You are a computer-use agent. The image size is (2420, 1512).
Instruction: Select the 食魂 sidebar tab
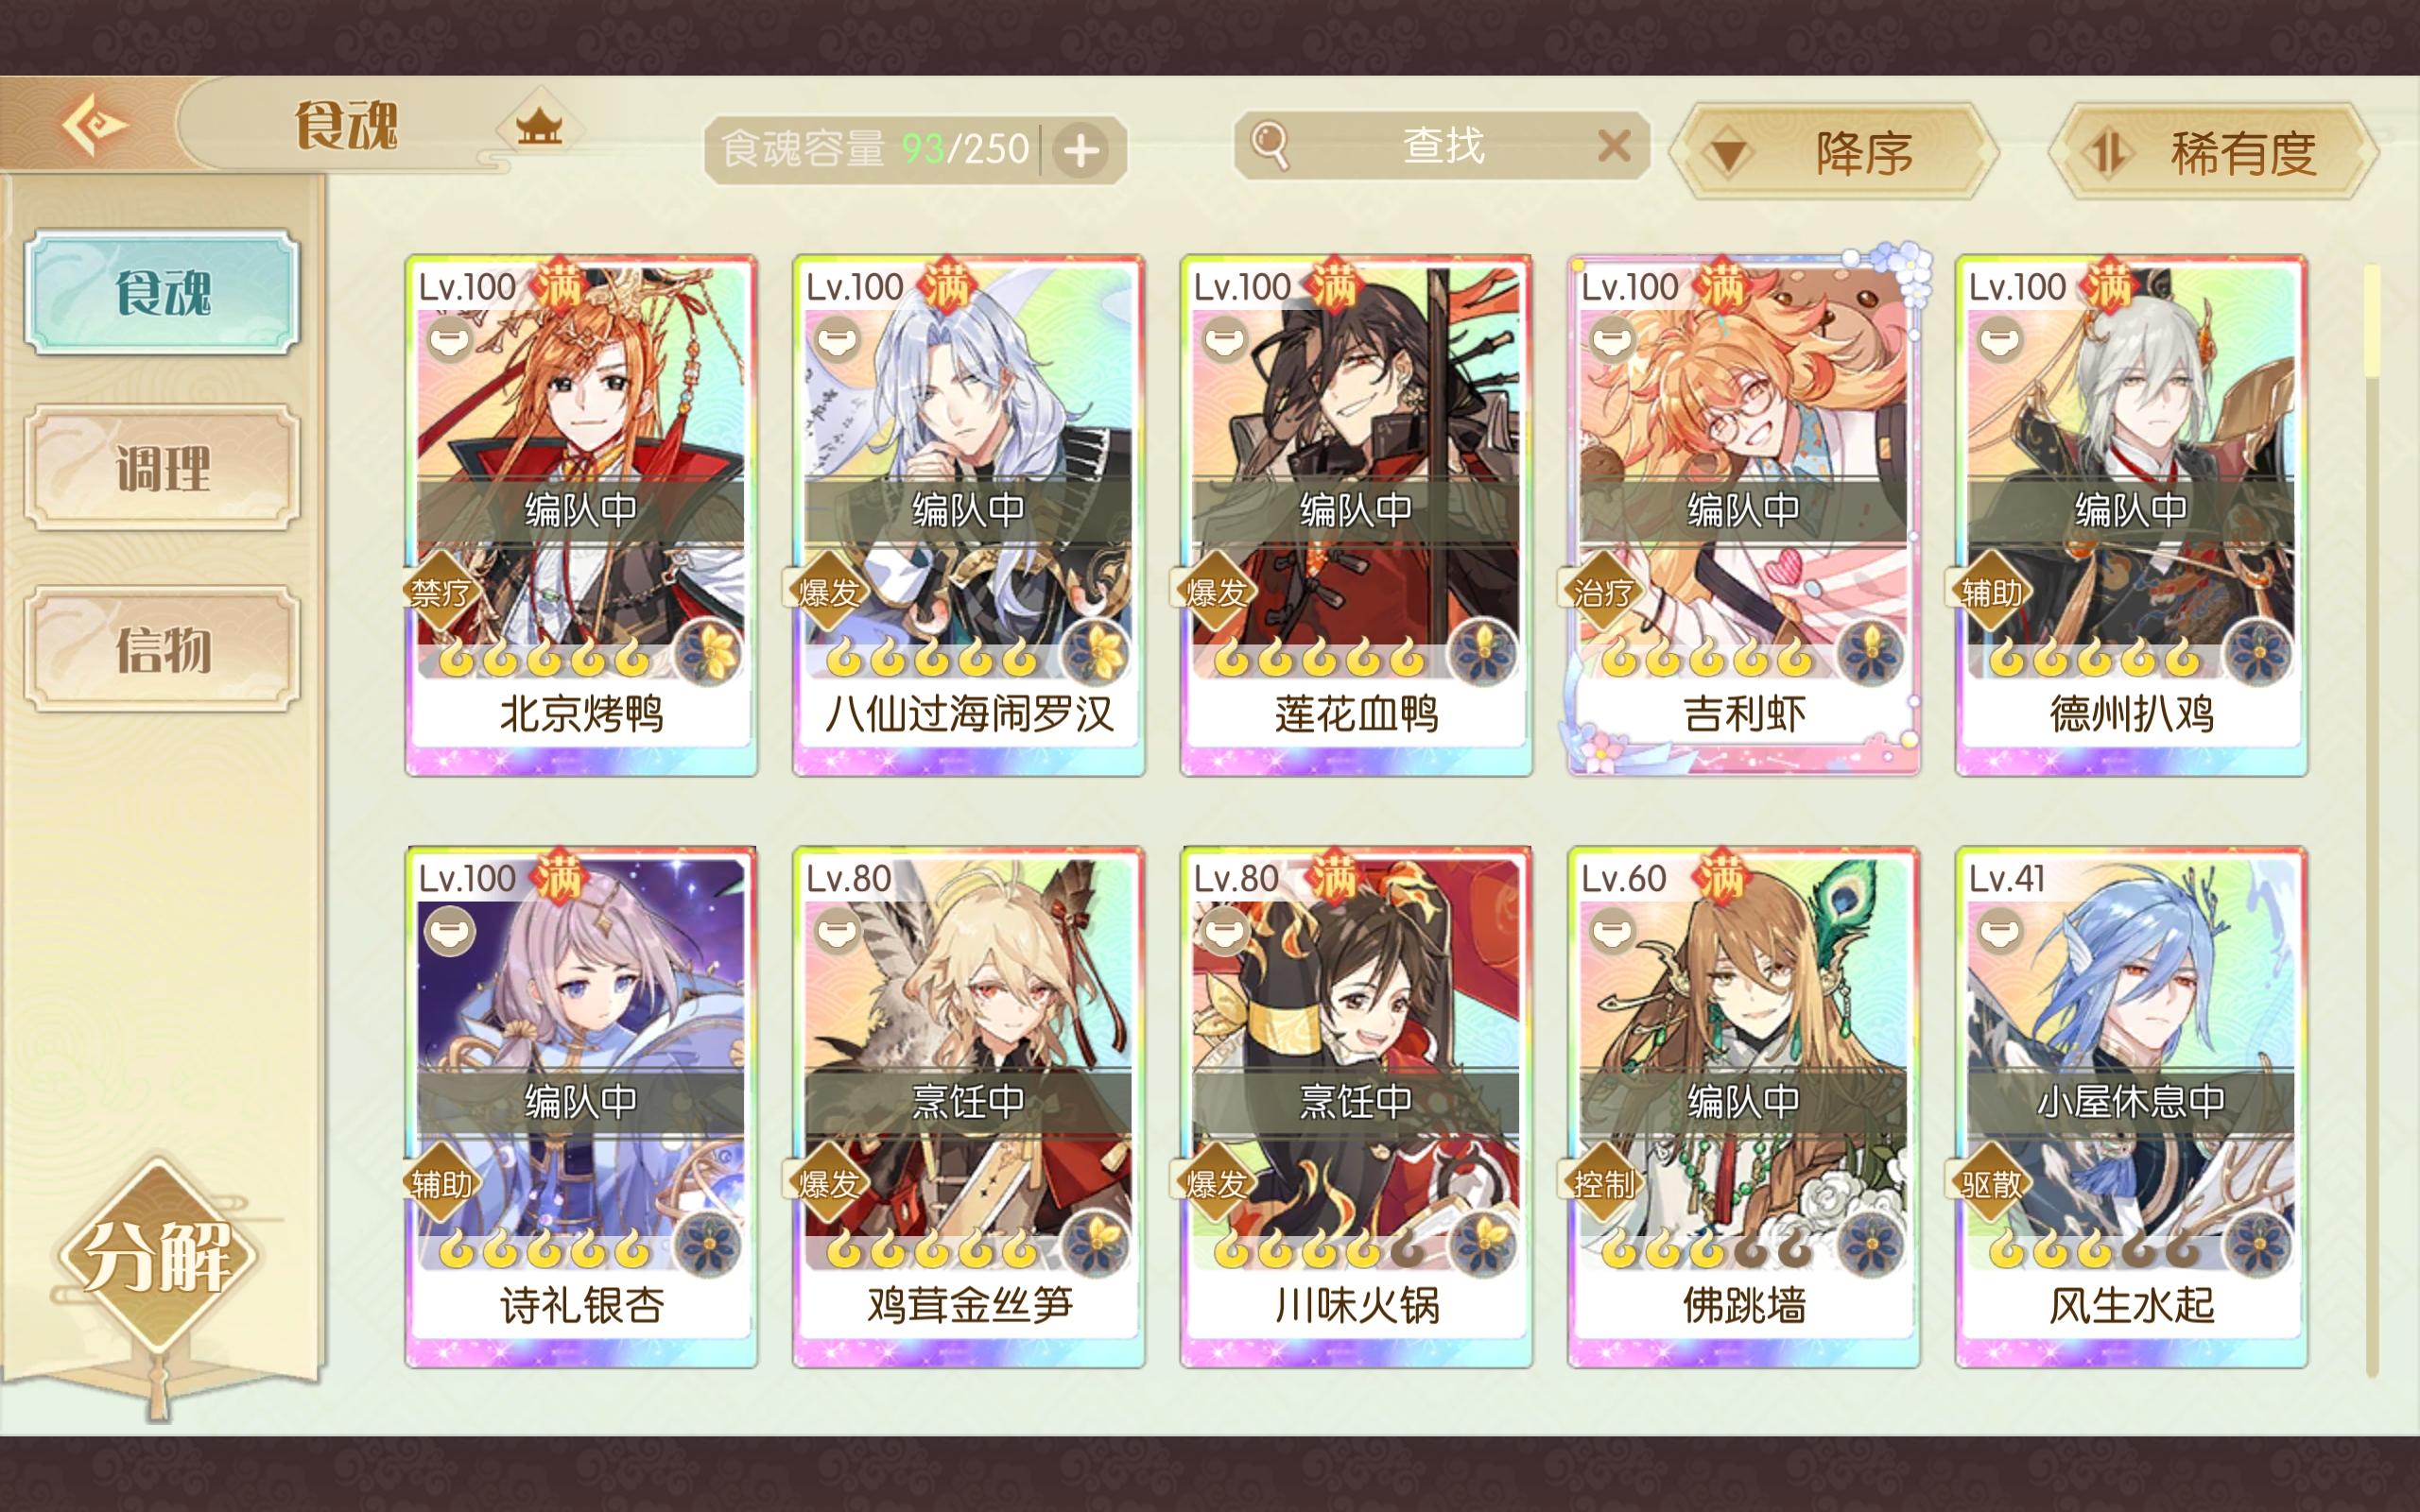pos(163,292)
